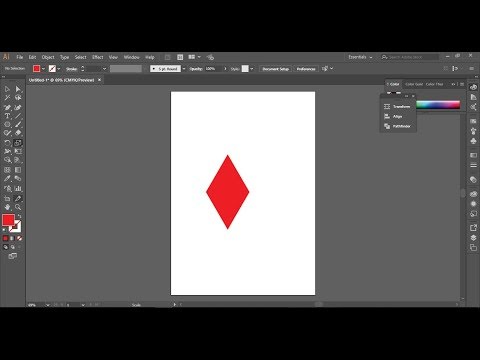Select the Eyedropper tool
This screenshot has height=360, width=480.
(7, 179)
